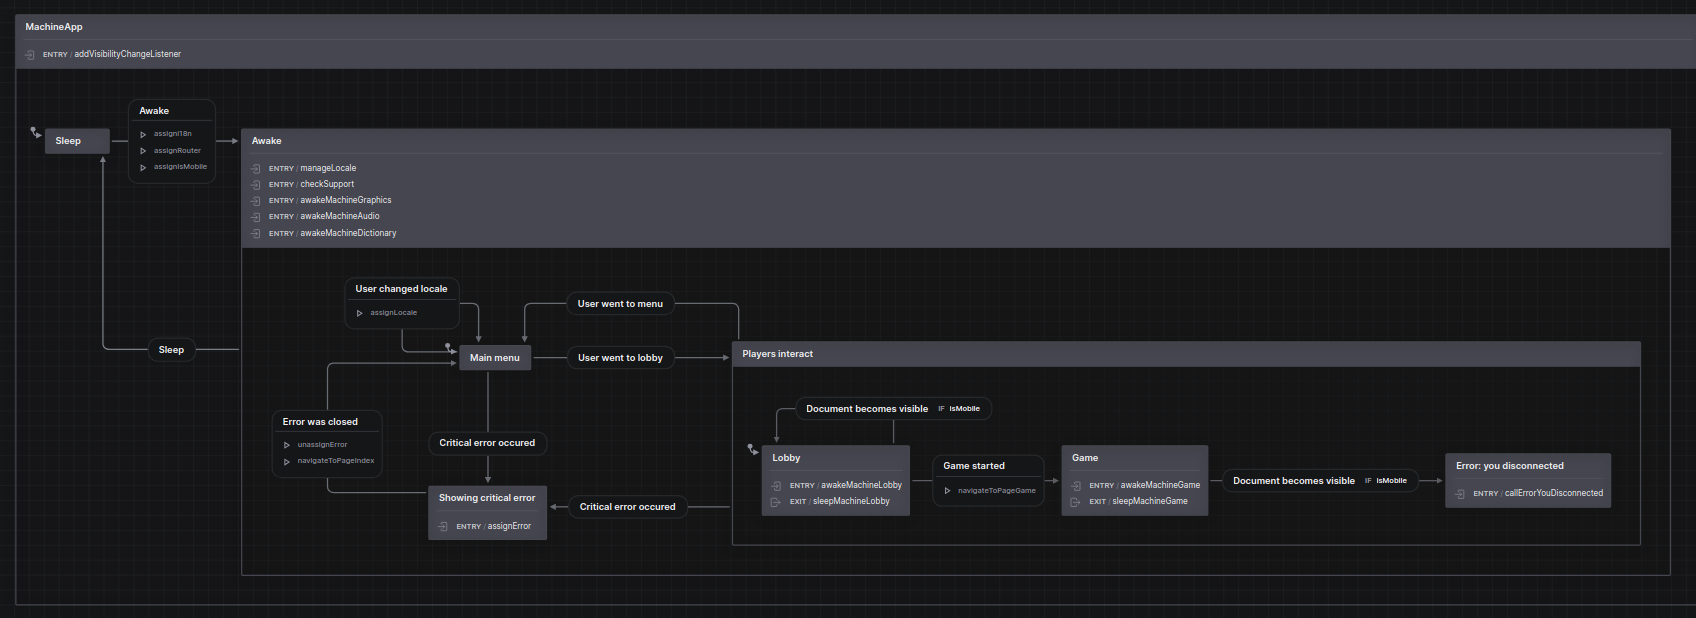Select the Main menu state node
This screenshot has width=1696, height=618.
[x=495, y=358]
